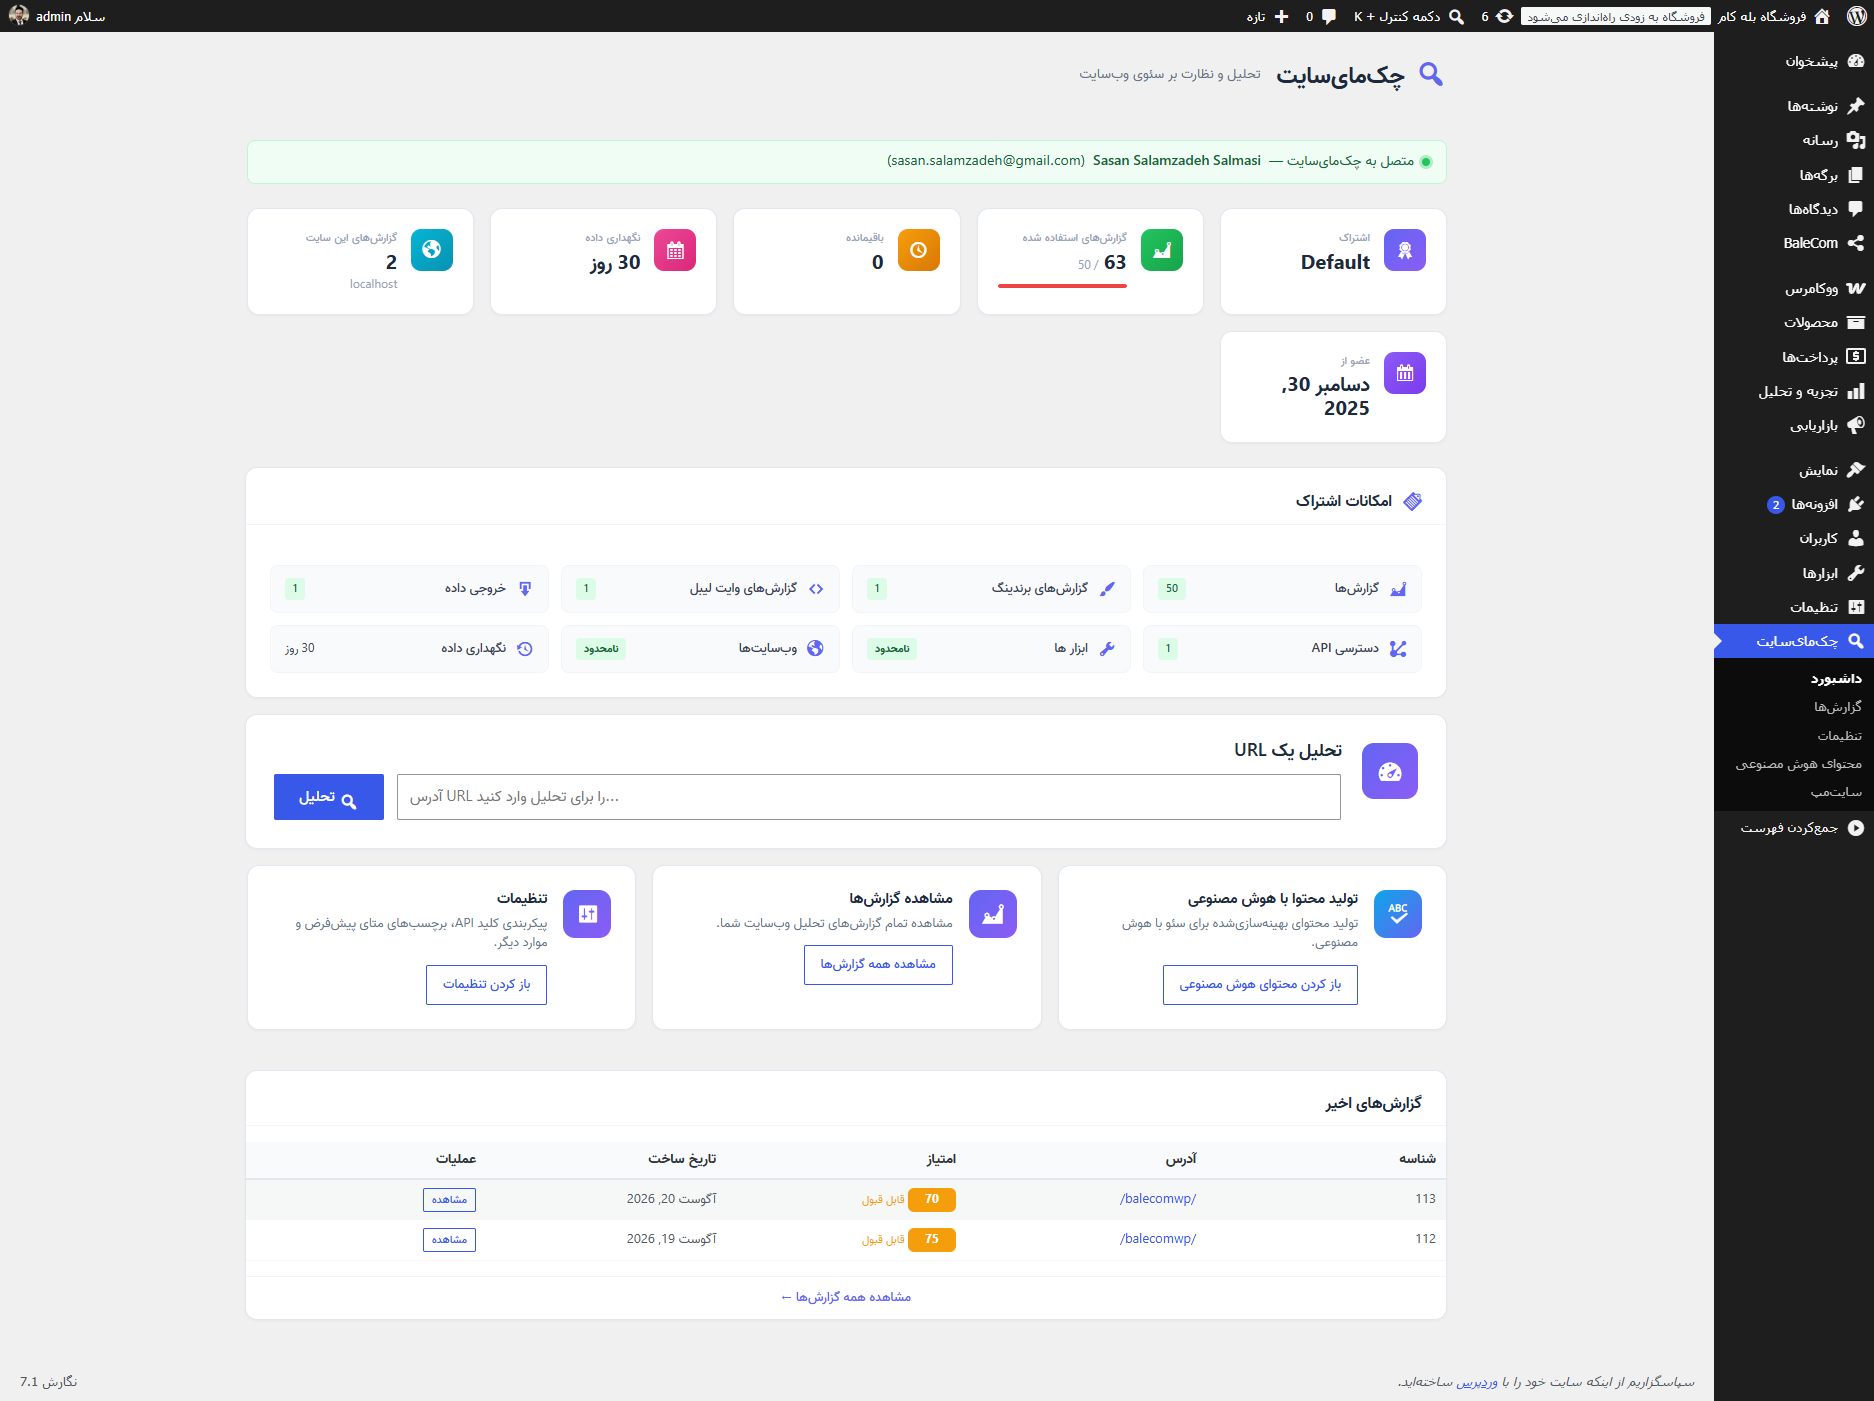
Task: Open the search icon دکمه کنترل + K
Action: [1457, 16]
